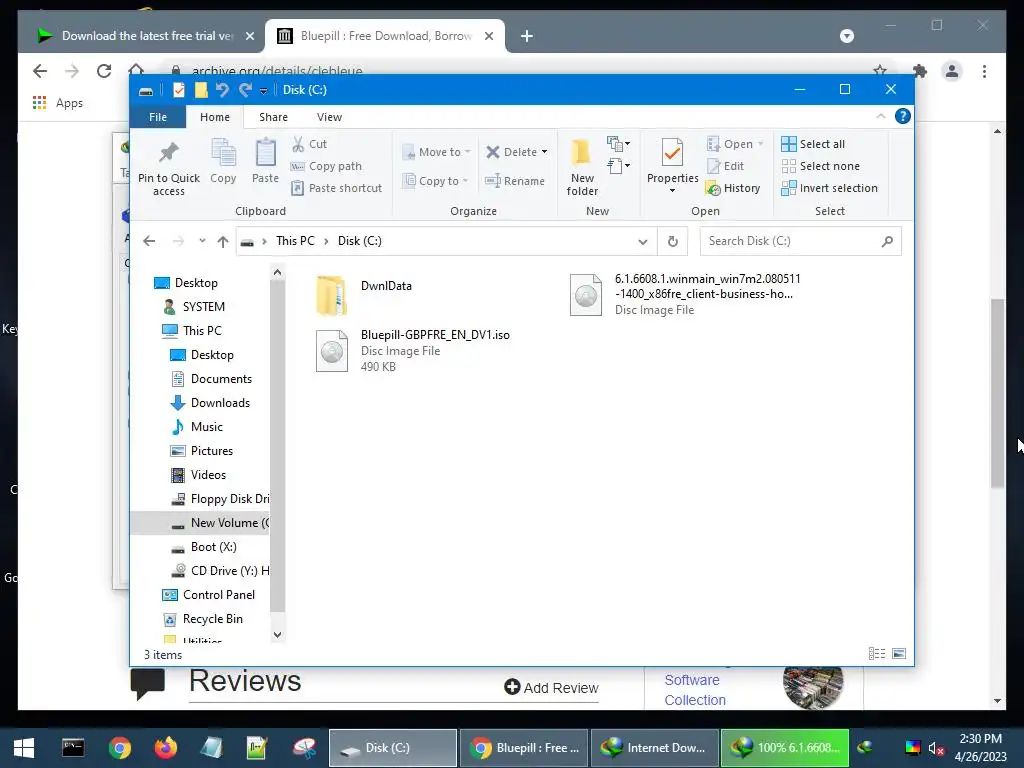
Task: Create a New folder from ribbon
Action: click(582, 167)
